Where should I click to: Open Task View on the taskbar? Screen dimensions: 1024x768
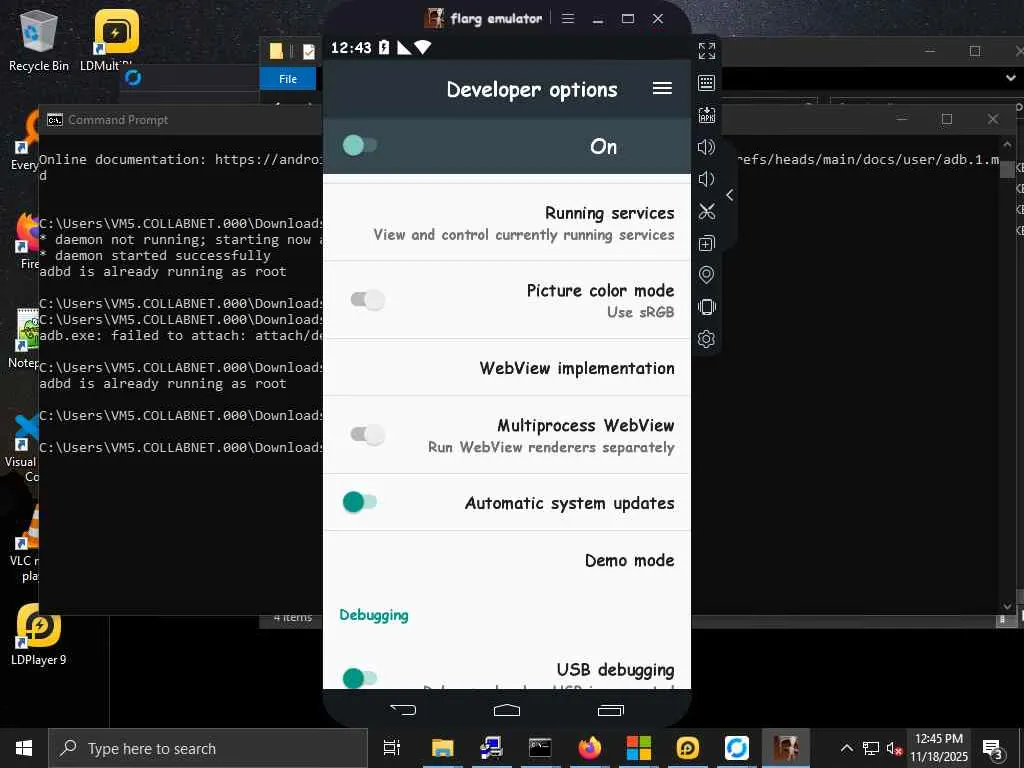pyautogui.click(x=392, y=748)
